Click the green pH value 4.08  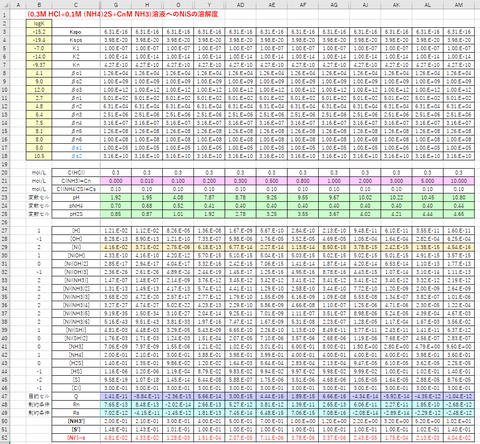point(178,197)
